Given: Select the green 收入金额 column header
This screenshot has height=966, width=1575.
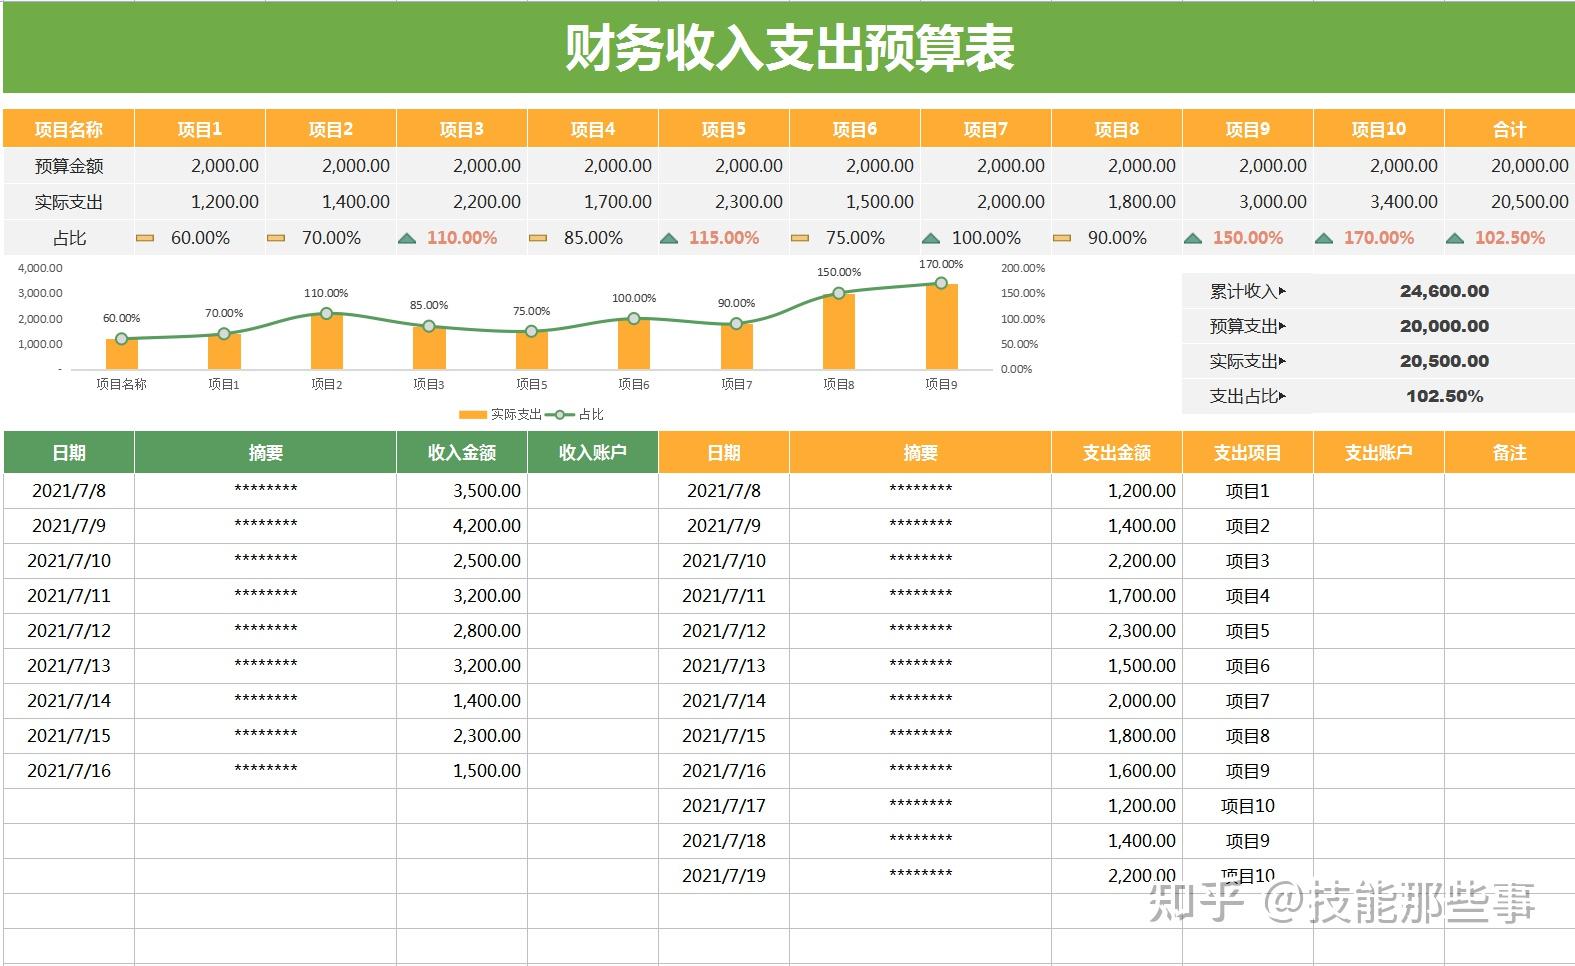Looking at the screenshot, I should pyautogui.click(x=462, y=452).
